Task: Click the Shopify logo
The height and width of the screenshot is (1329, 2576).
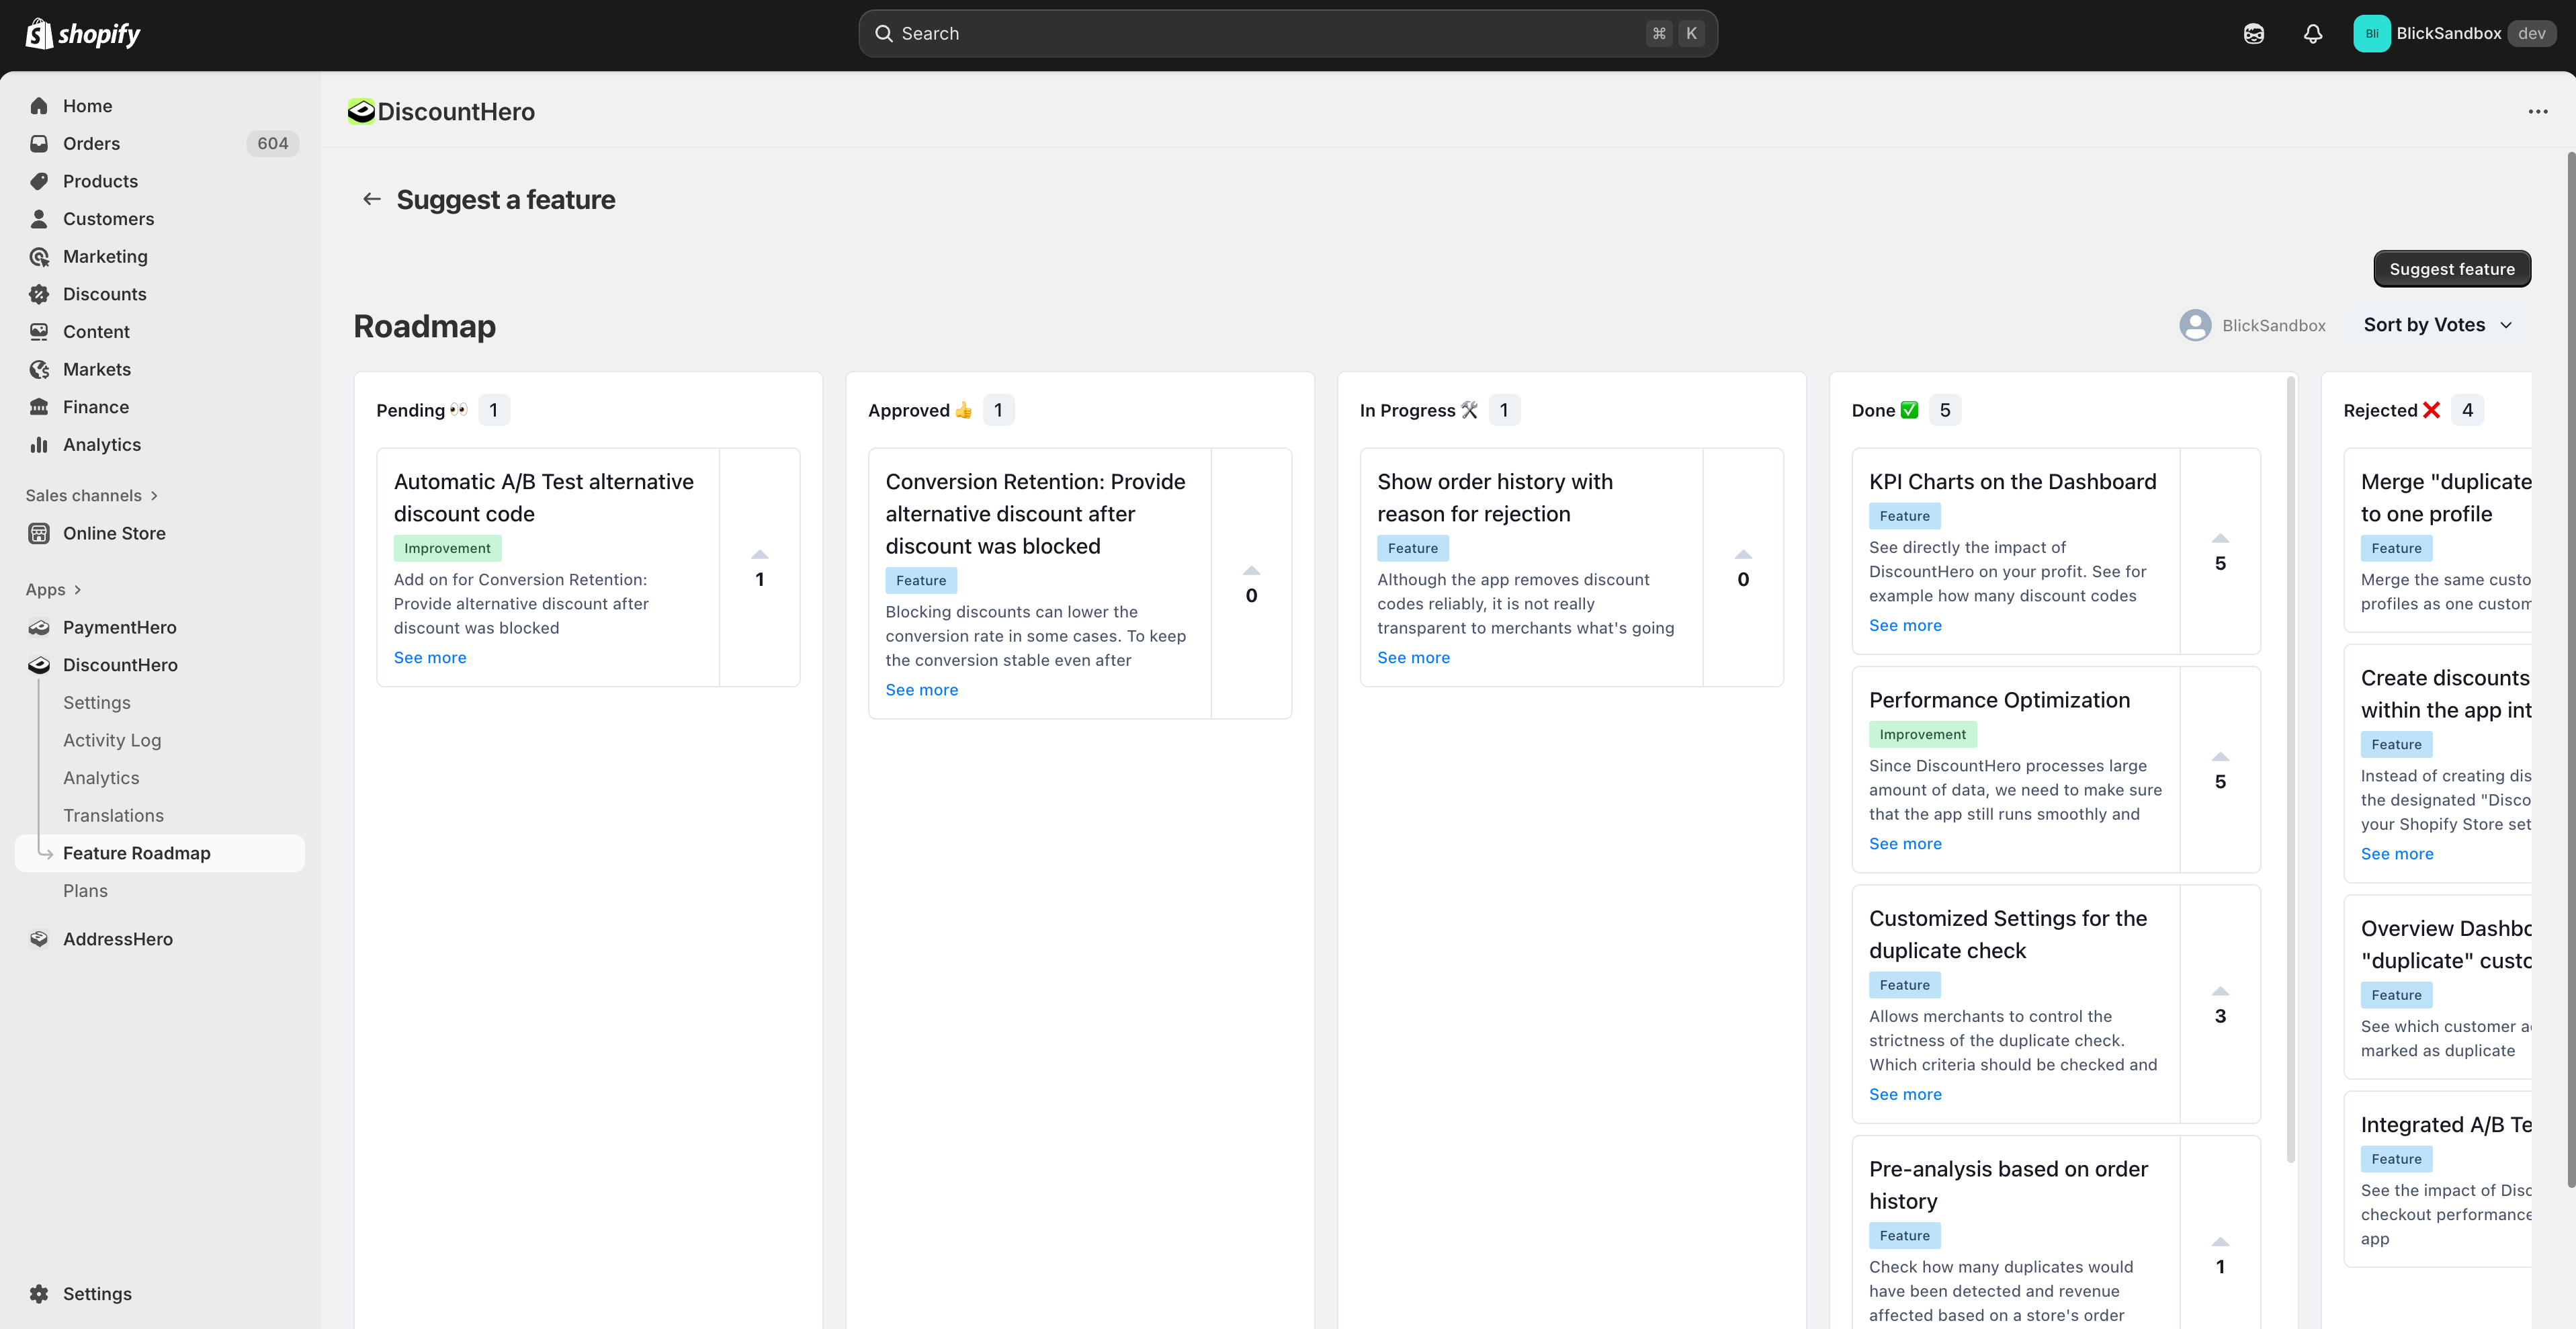Action: [x=83, y=34]
